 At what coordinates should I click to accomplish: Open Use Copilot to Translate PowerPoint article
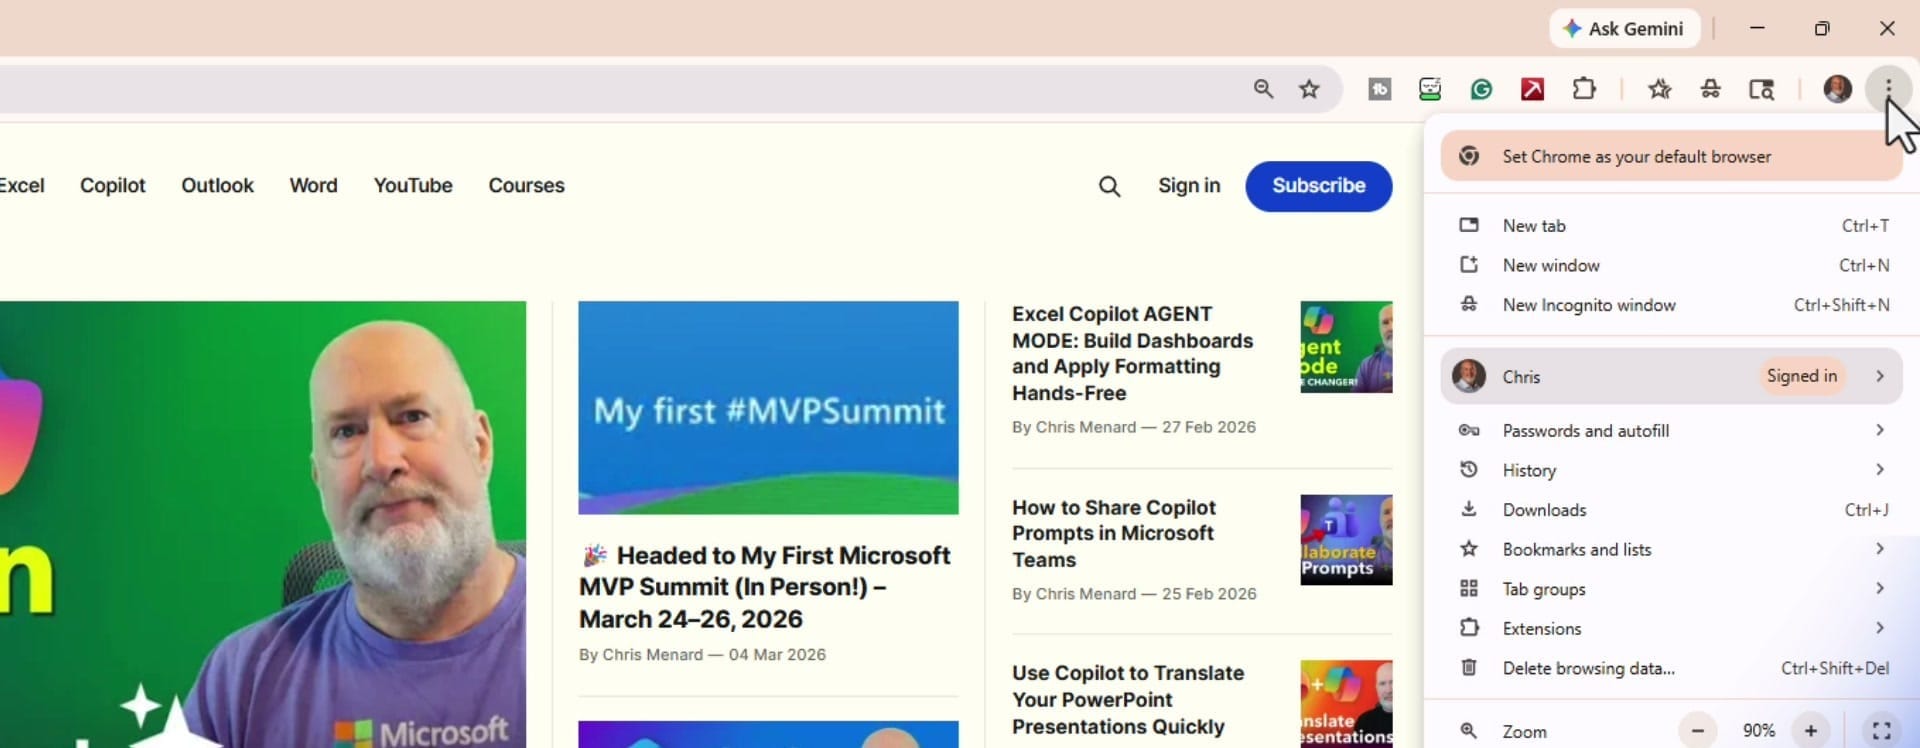point(1128,700)
